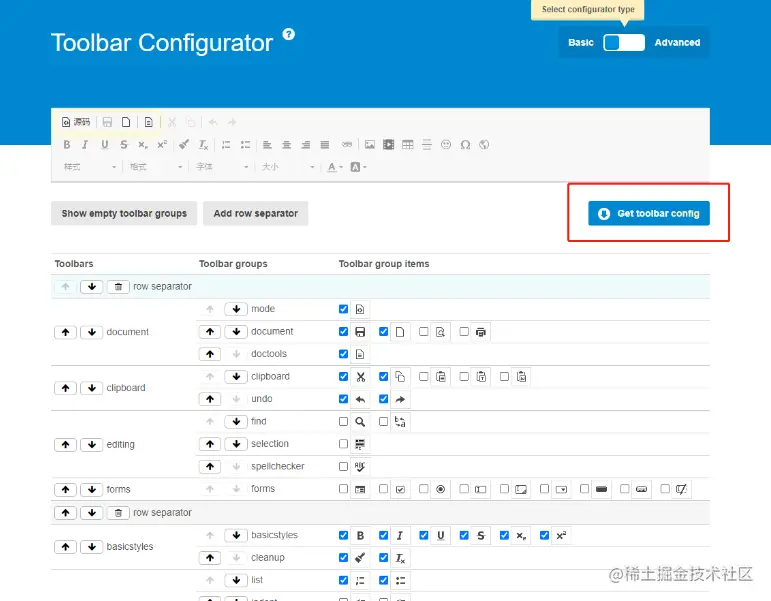Click the Strikethrough icon in preview toolbar

(123, 145)
